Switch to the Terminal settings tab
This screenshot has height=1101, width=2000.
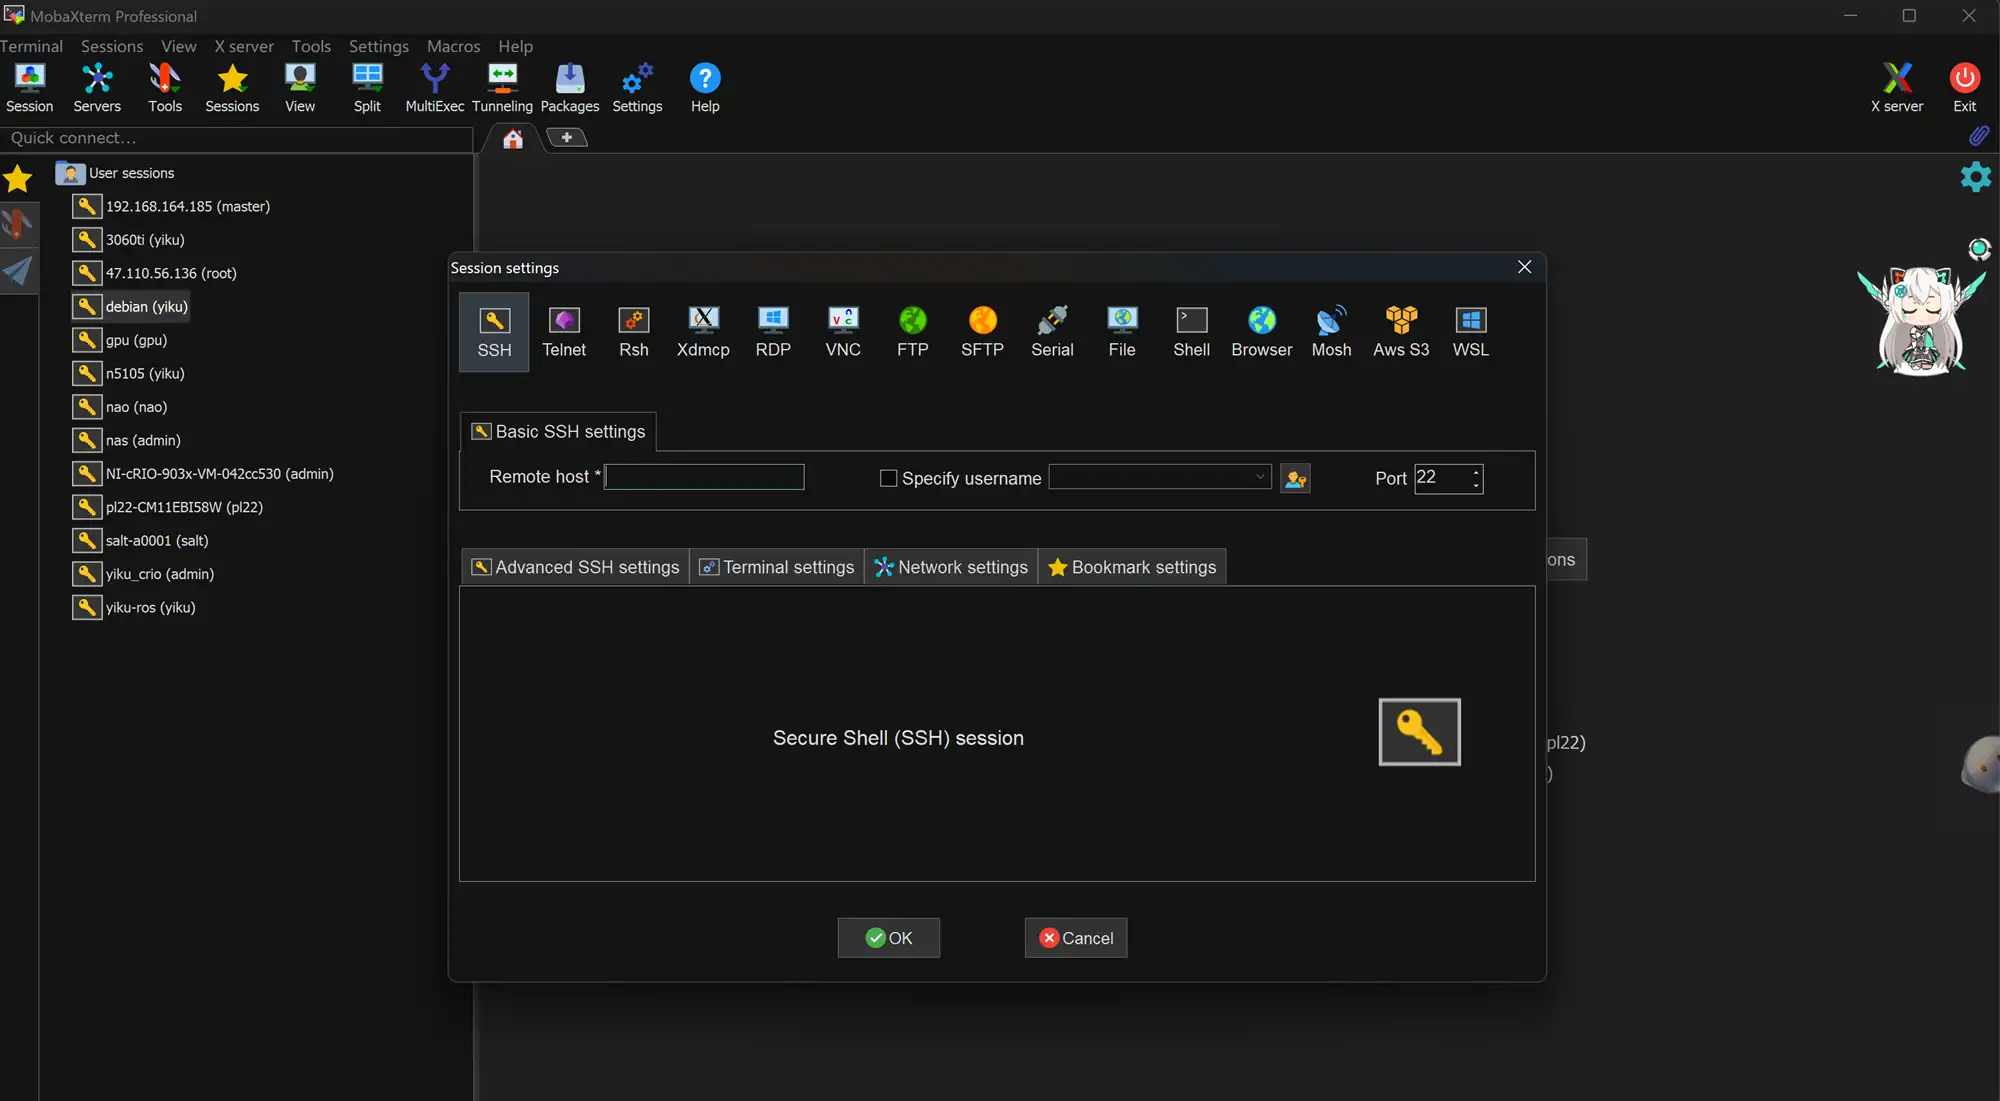point(777,567)
